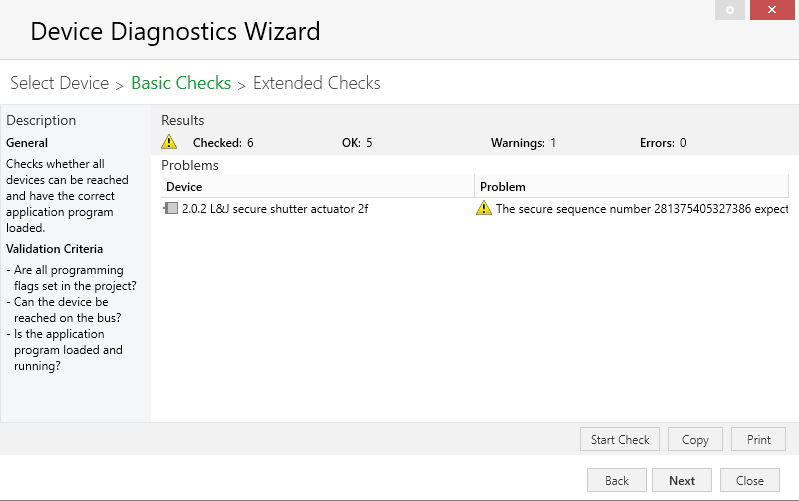Click the warning triangle in Problem column

pyautogui.click(x=484, y=208)
